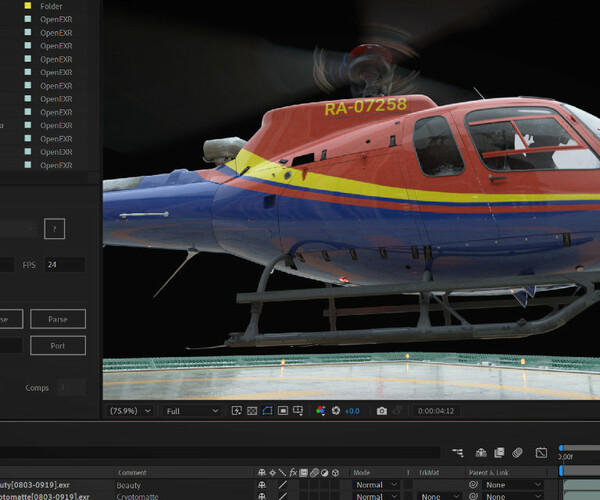This screenshot has height=500, width=600.
Task: Click the parent pick whip on Beauty layer
Action: click(473, 485)
